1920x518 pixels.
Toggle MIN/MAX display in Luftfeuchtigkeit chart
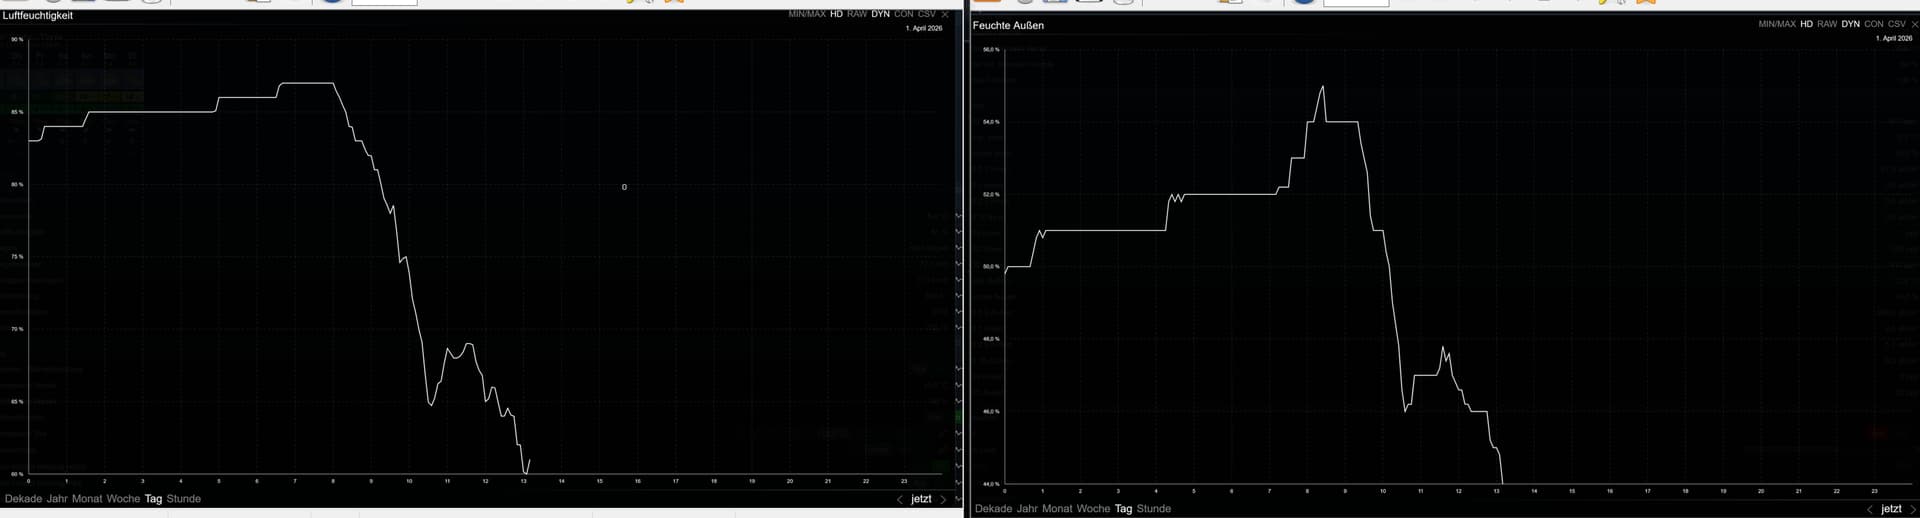click(x=807, y=15)
